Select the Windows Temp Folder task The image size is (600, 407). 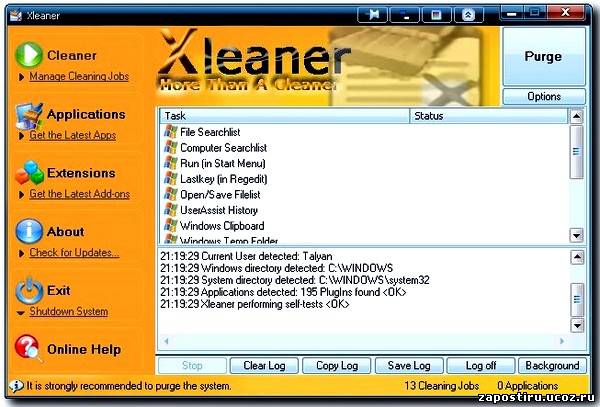(229, 240)
